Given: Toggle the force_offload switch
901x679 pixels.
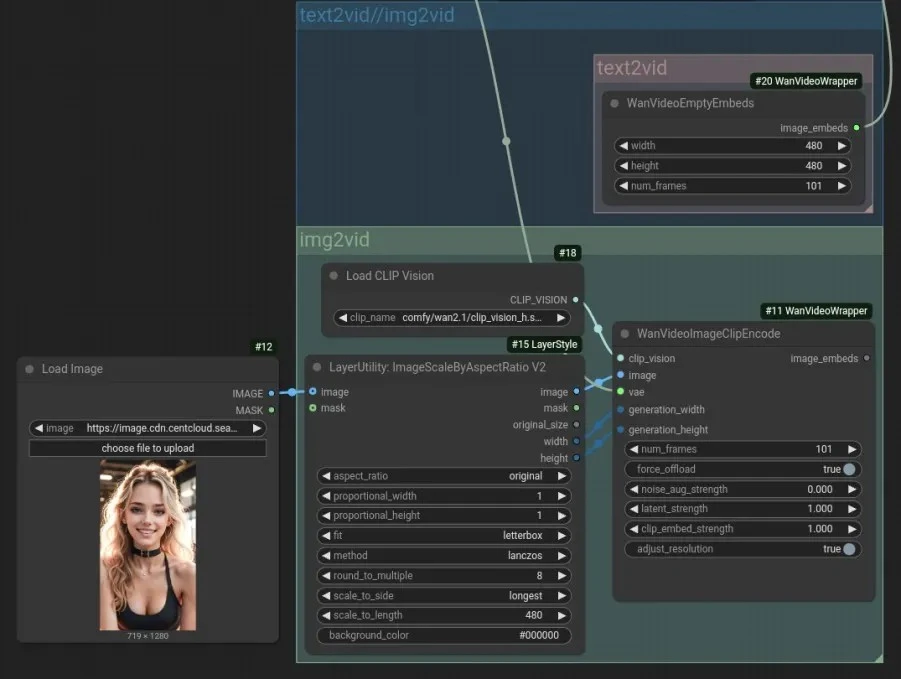Looking at the screenshot, I should [x=849, y=469].
